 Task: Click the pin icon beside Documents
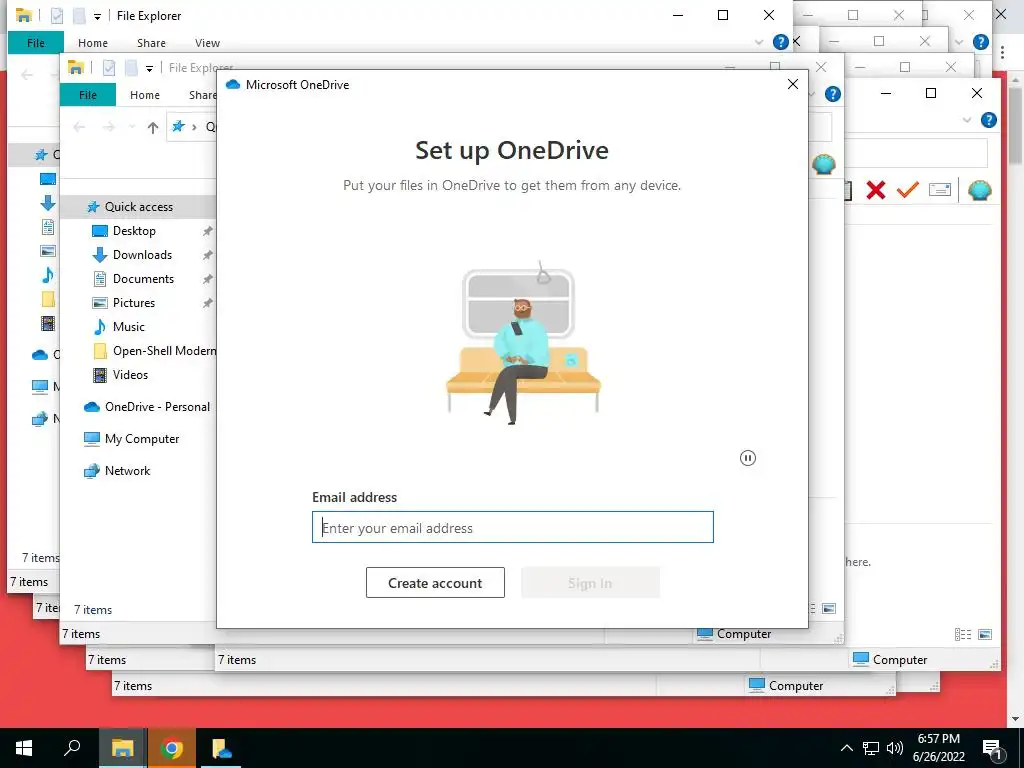pos(207,279)
